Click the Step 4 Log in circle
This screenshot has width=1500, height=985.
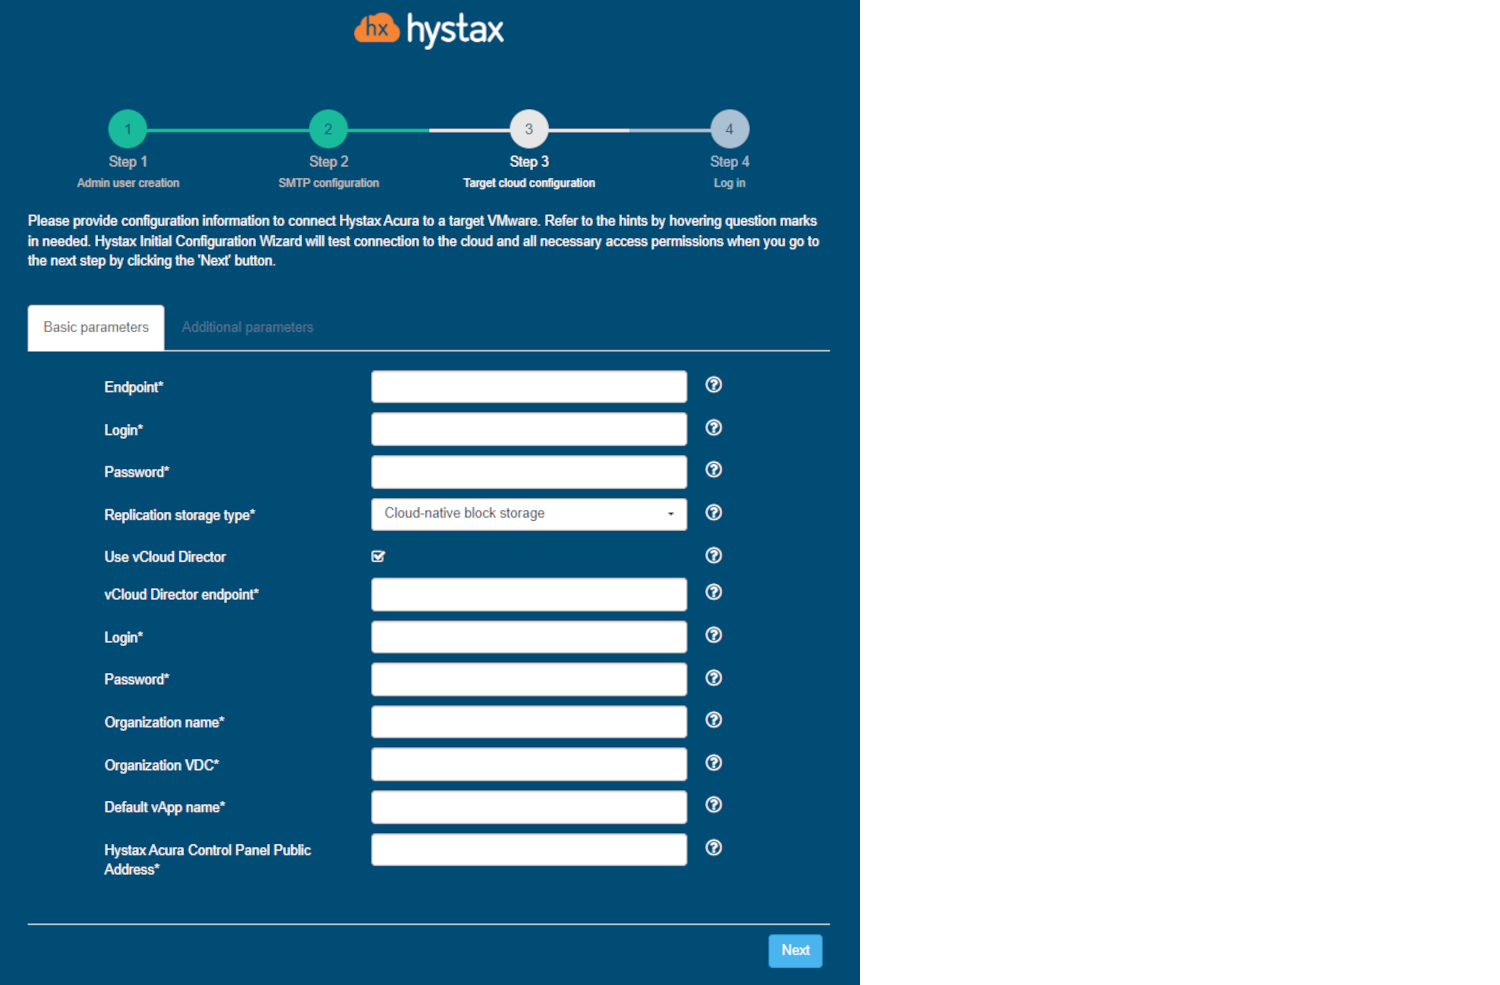(x=729, y=129)
